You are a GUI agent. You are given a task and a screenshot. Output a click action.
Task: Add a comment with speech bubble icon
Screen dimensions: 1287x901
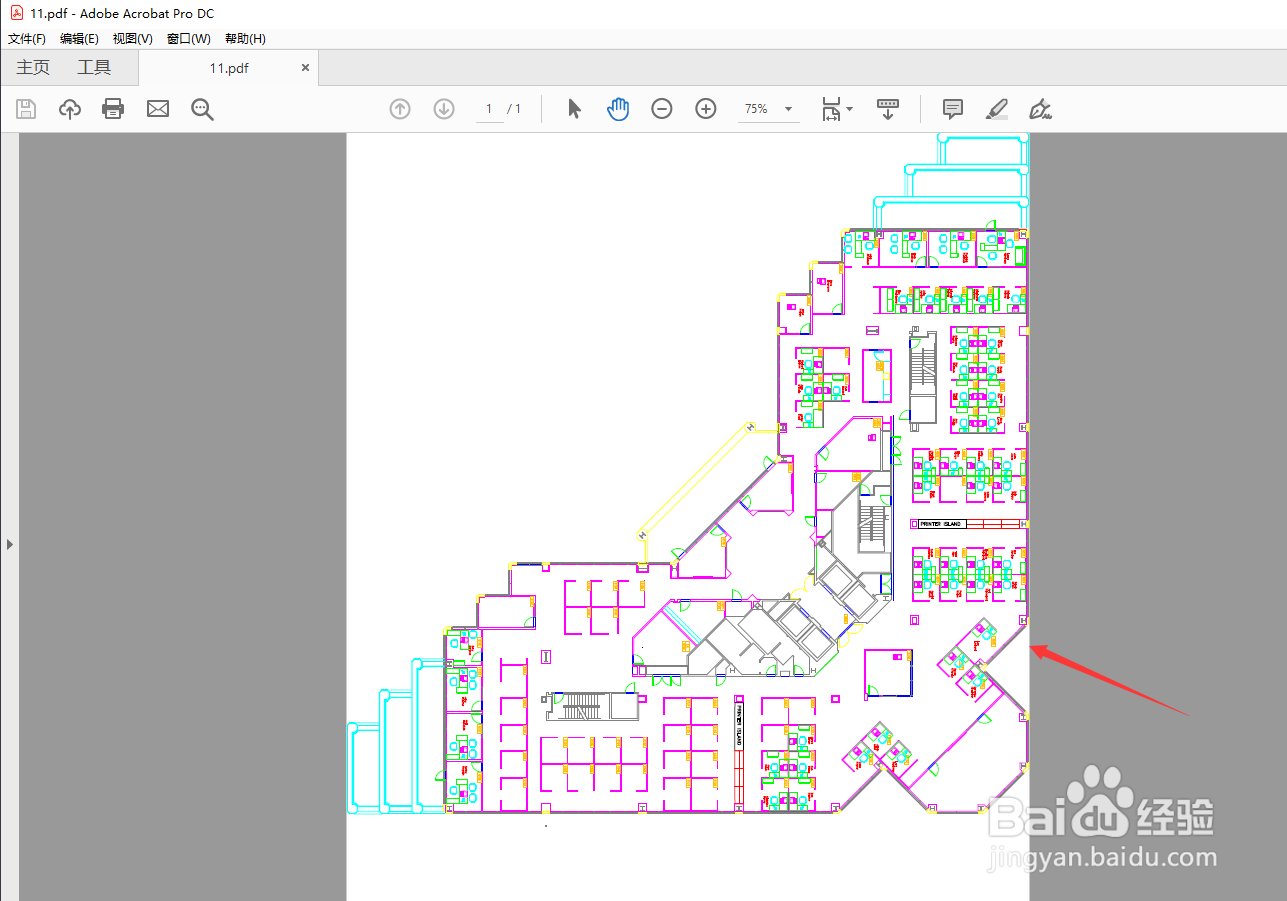coord(953,109)
